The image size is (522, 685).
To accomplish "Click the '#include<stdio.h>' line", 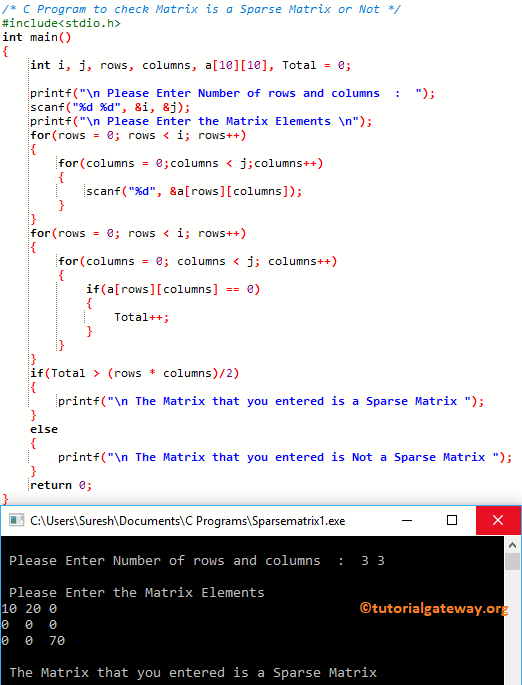I will coord(61,23).
